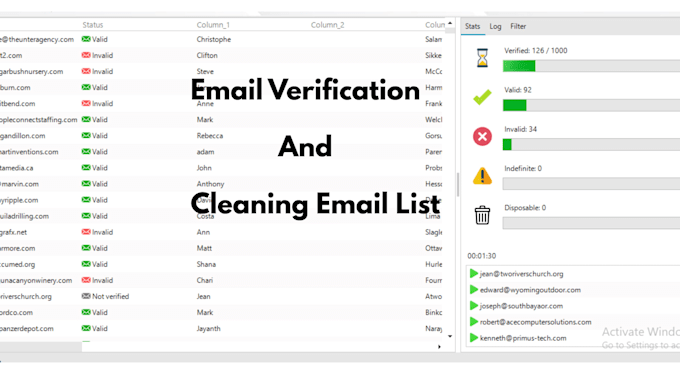The image size is (680, 383).
Task: Sort by the Column_1 header
Action: click(213, 25)
